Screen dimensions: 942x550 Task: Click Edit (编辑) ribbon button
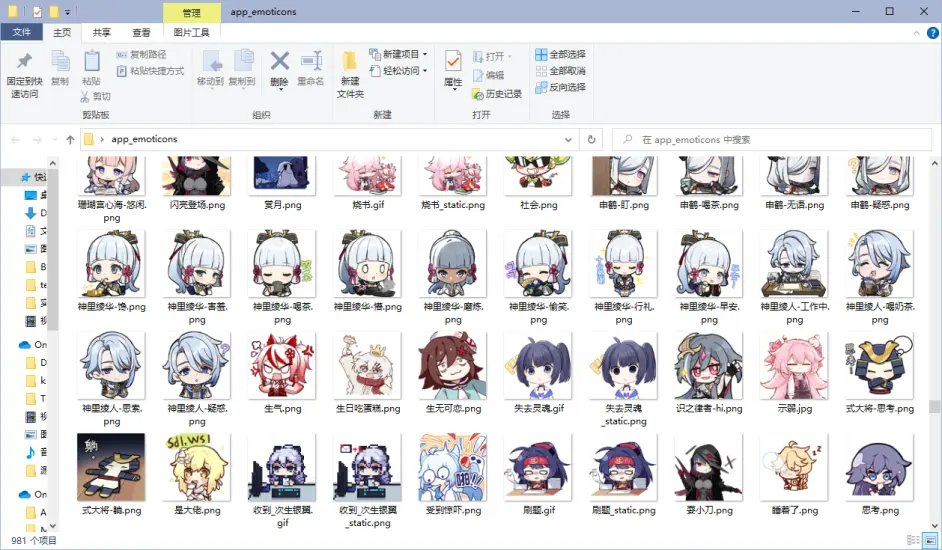tap(488, 75)
